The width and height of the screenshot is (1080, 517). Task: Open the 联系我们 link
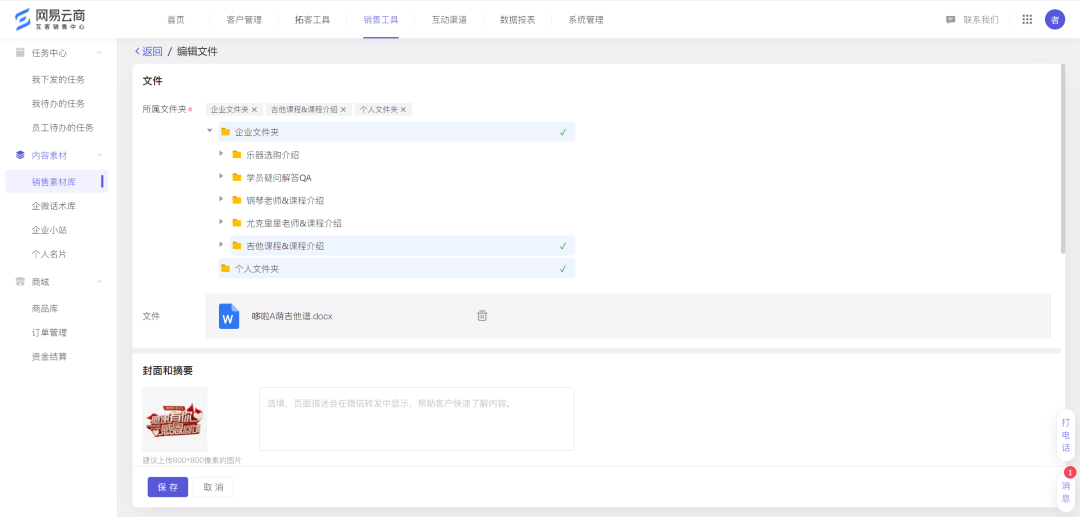tap(981, 20)
